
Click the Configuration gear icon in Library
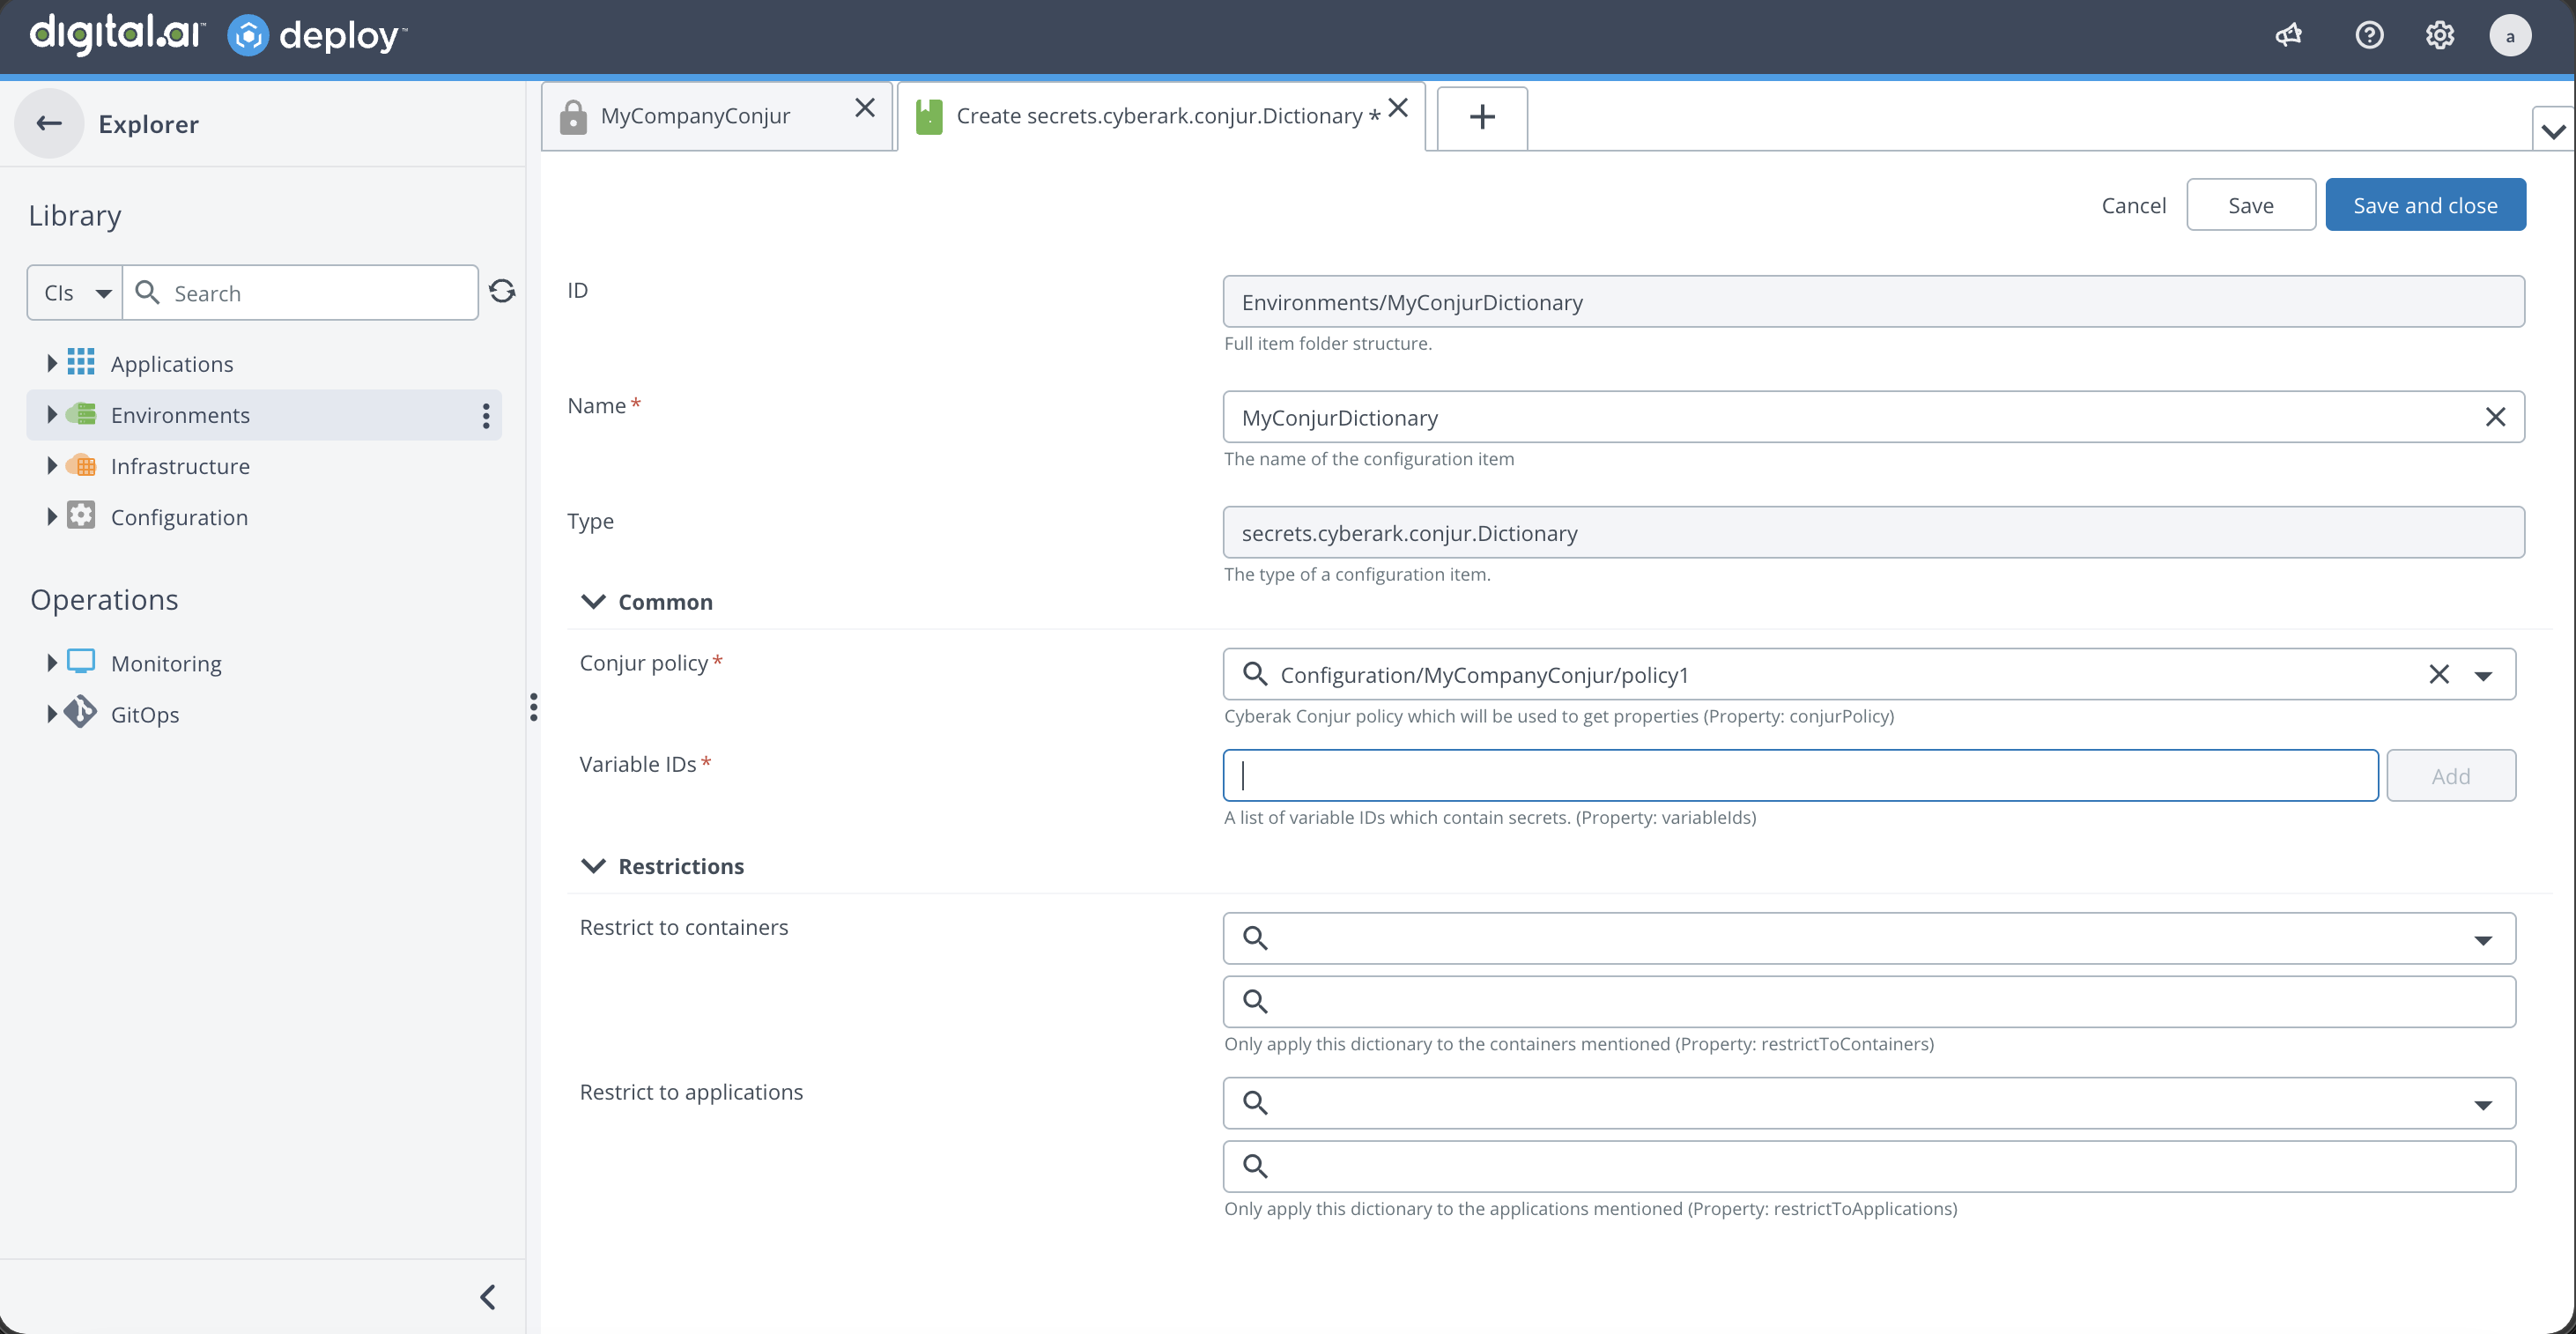81,515
